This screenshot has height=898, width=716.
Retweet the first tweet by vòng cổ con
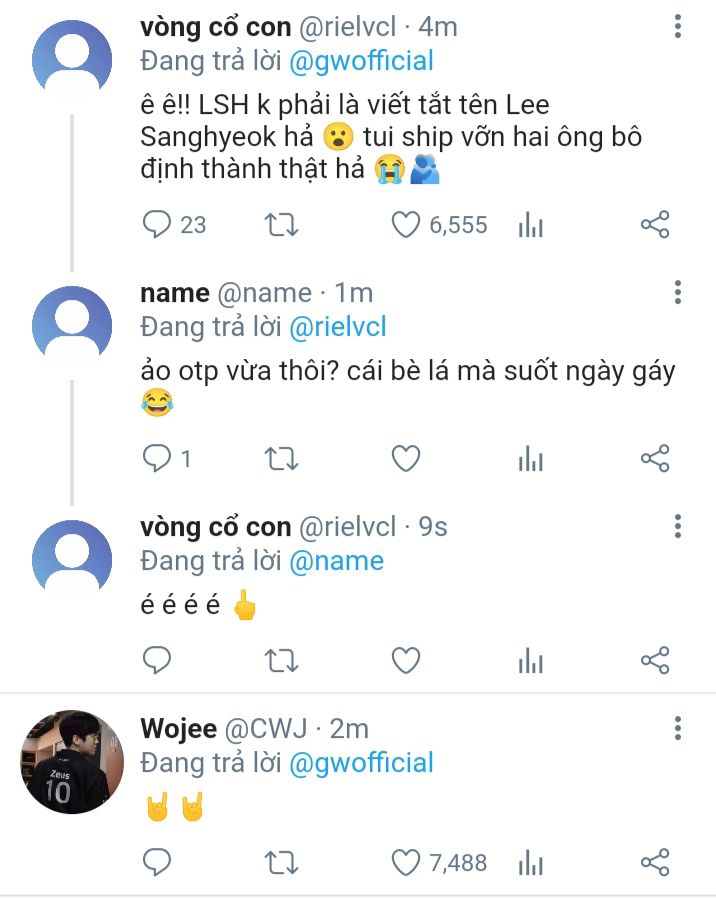click(281, 224)
